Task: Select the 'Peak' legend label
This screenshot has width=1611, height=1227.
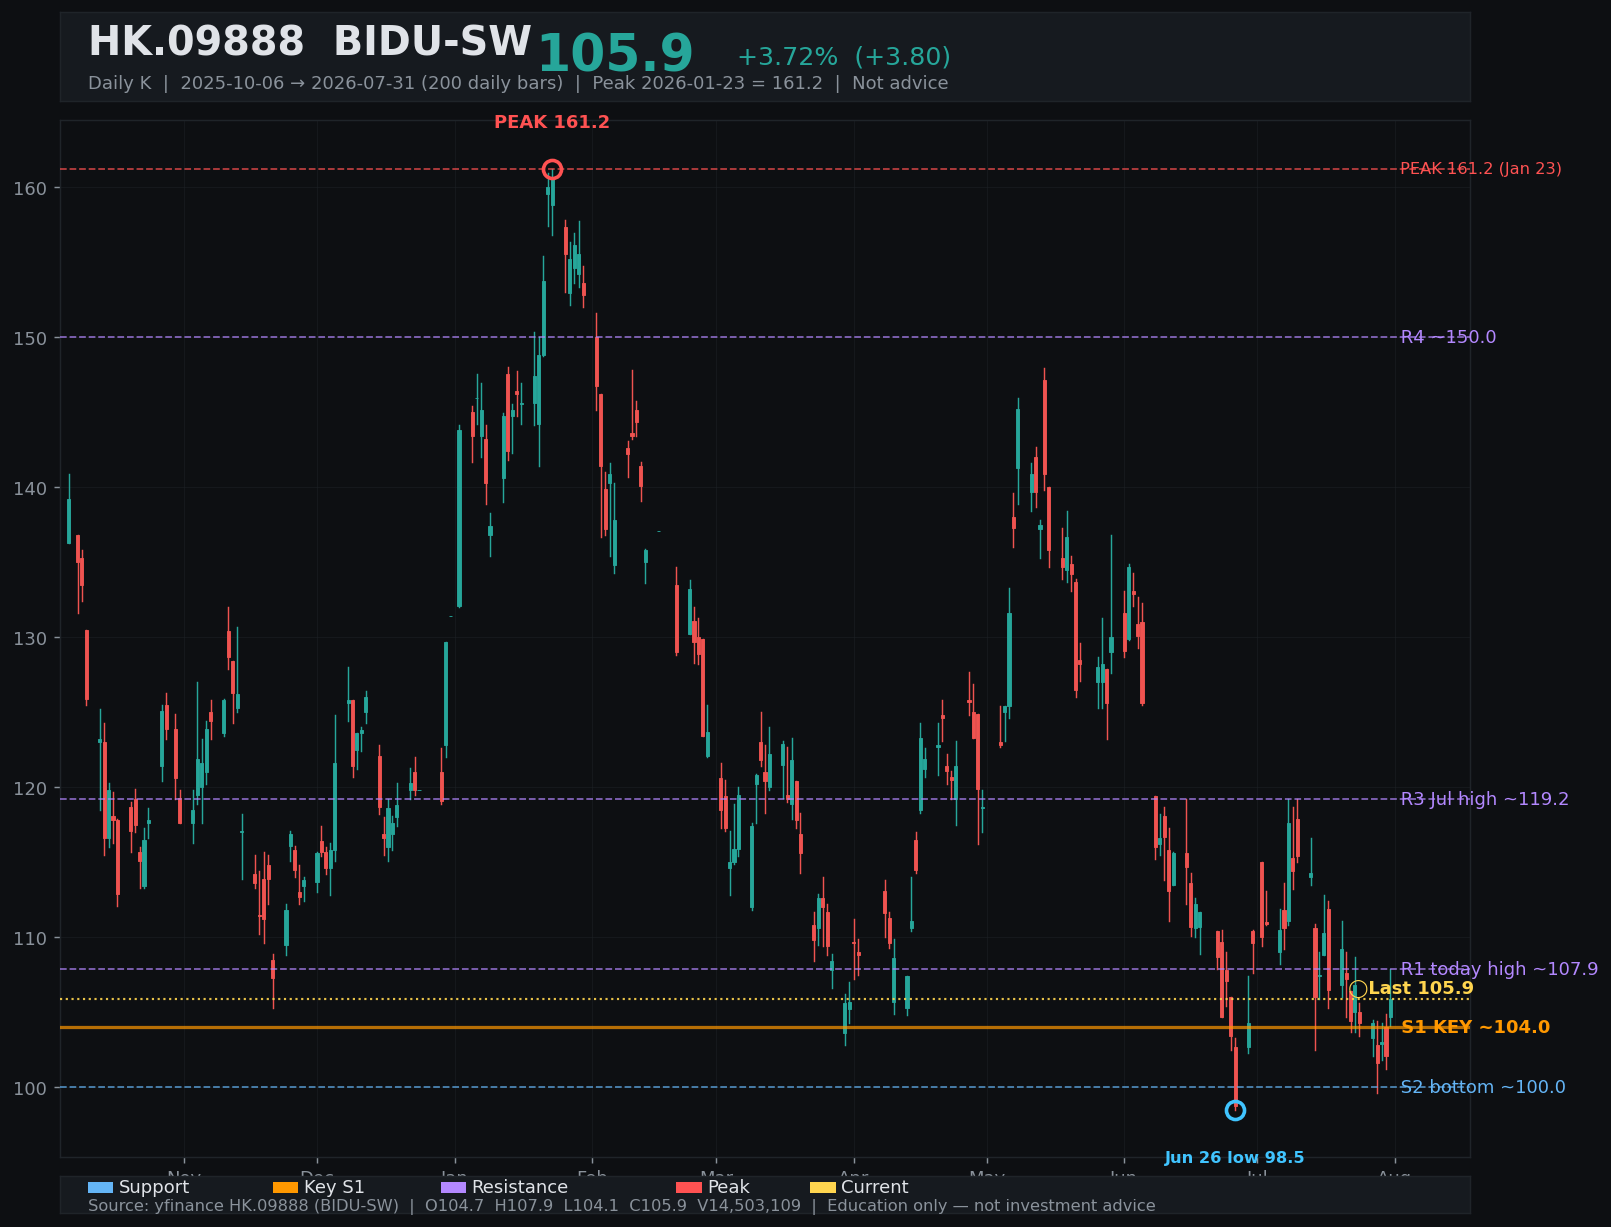Action: 728,1187
